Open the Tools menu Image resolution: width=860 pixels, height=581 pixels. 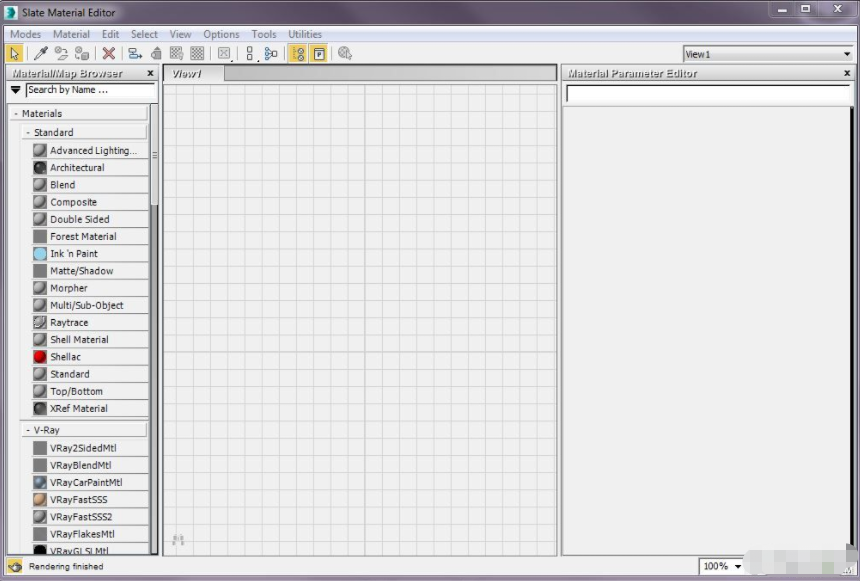(264, 34)
